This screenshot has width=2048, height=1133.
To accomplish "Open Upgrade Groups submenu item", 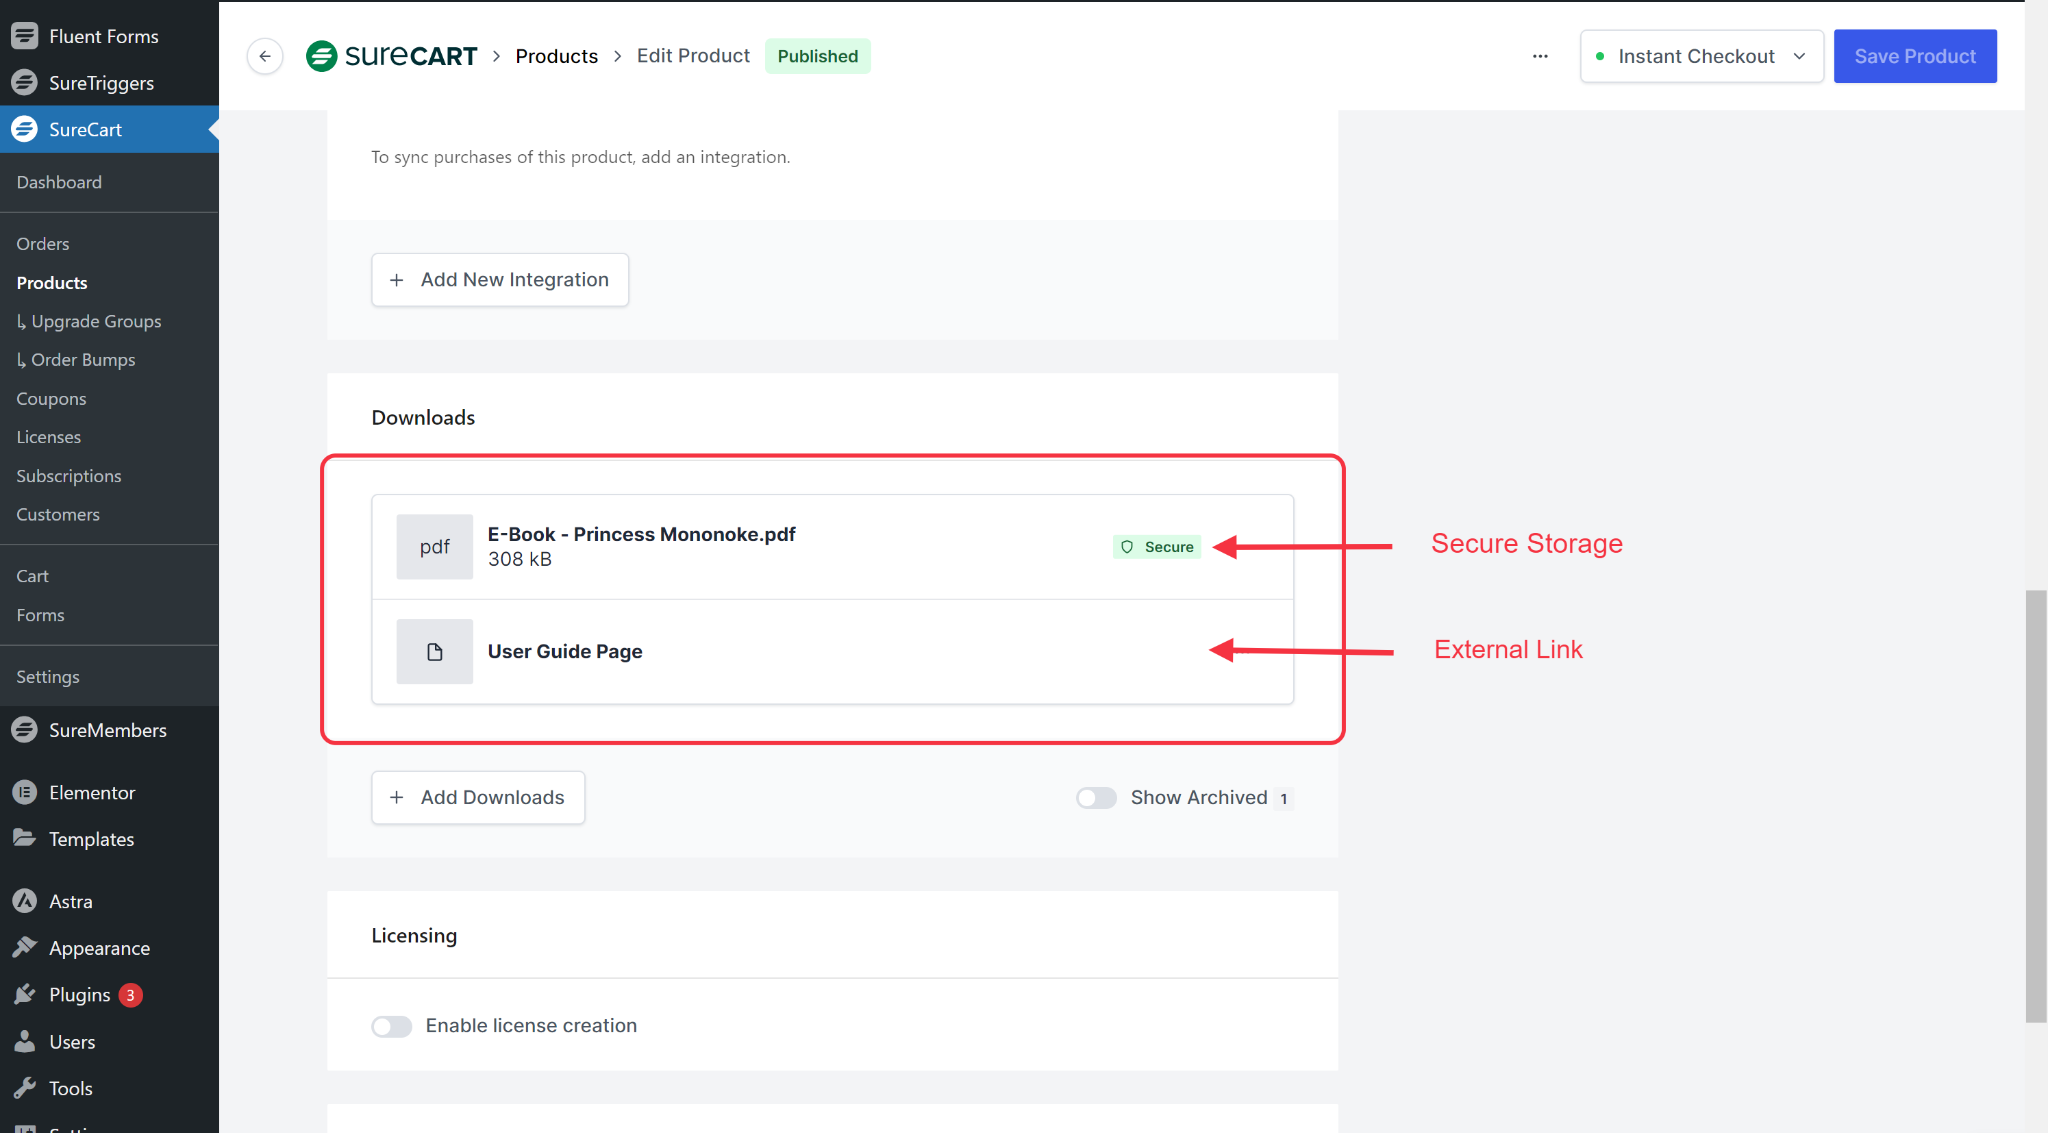I will (96, 321).
